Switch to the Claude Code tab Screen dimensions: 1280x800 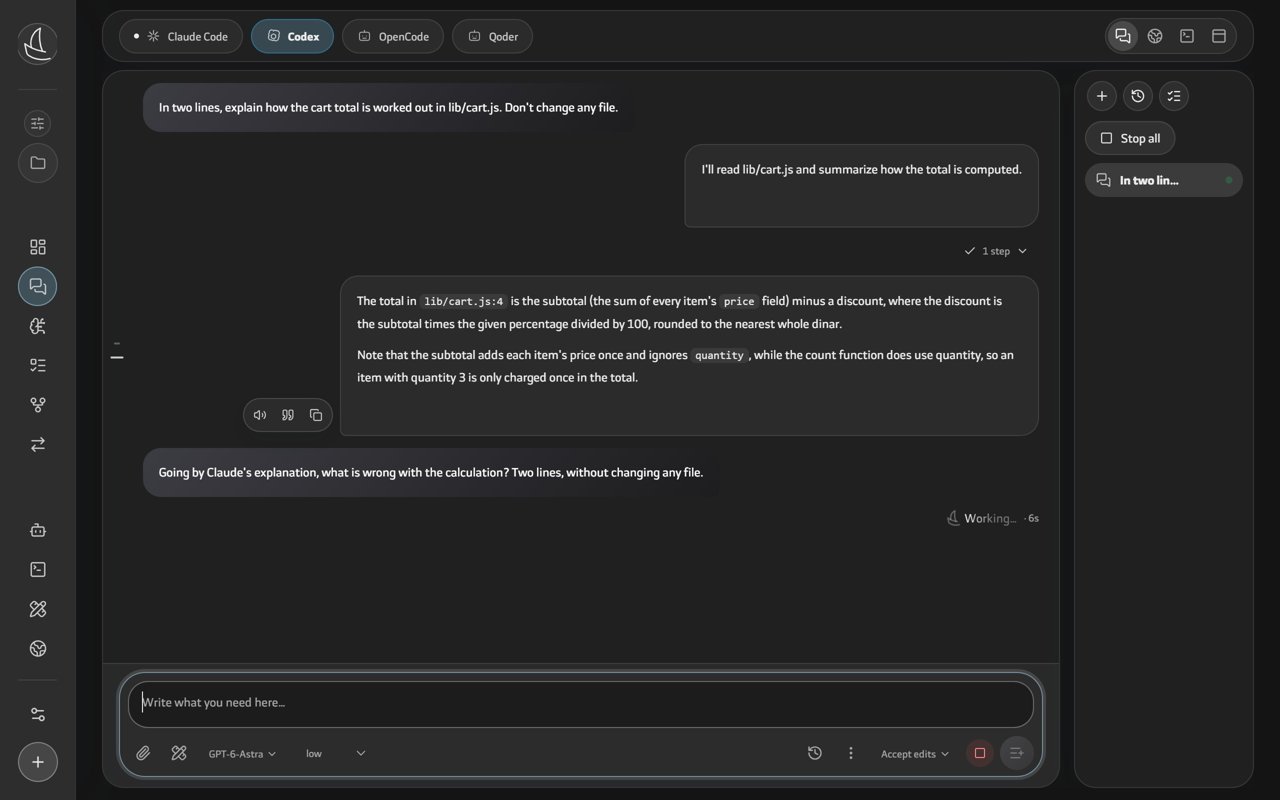pyautogui.click(x=181, y=36)
